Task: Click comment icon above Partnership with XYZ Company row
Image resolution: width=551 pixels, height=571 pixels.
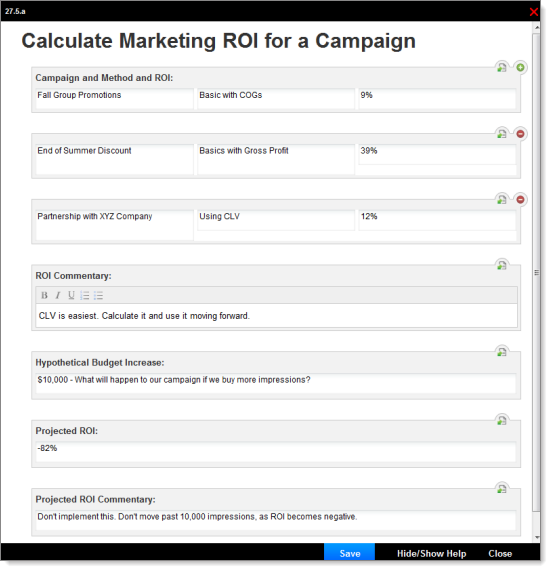Action: tap(502, 199)
